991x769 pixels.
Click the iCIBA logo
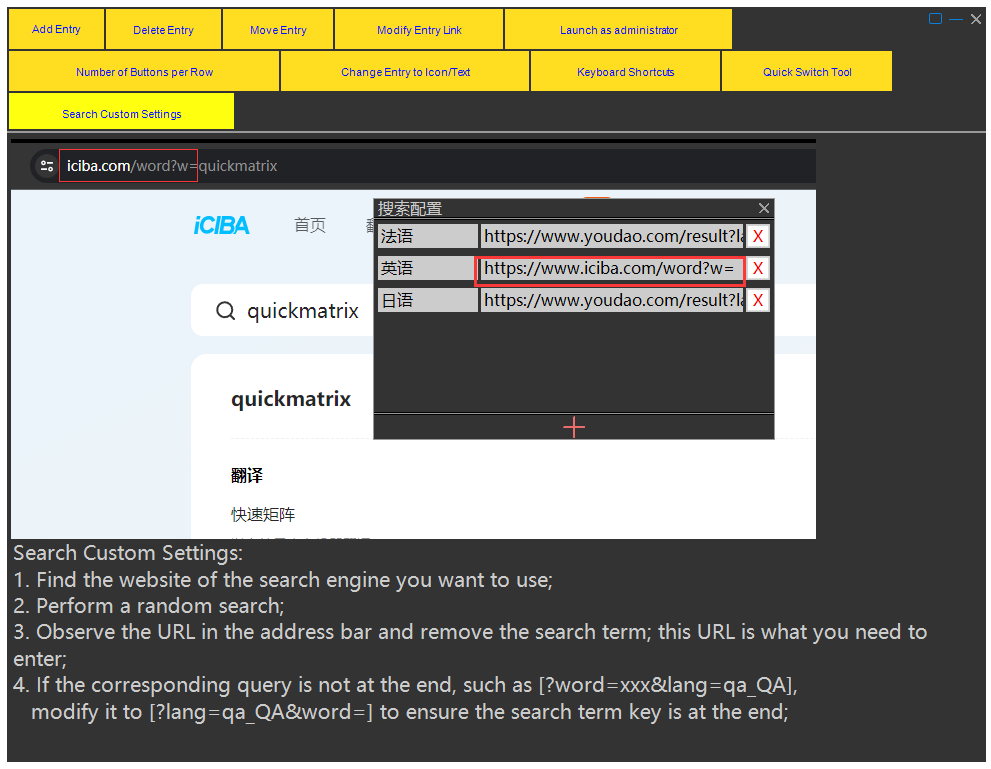point(222,225)
